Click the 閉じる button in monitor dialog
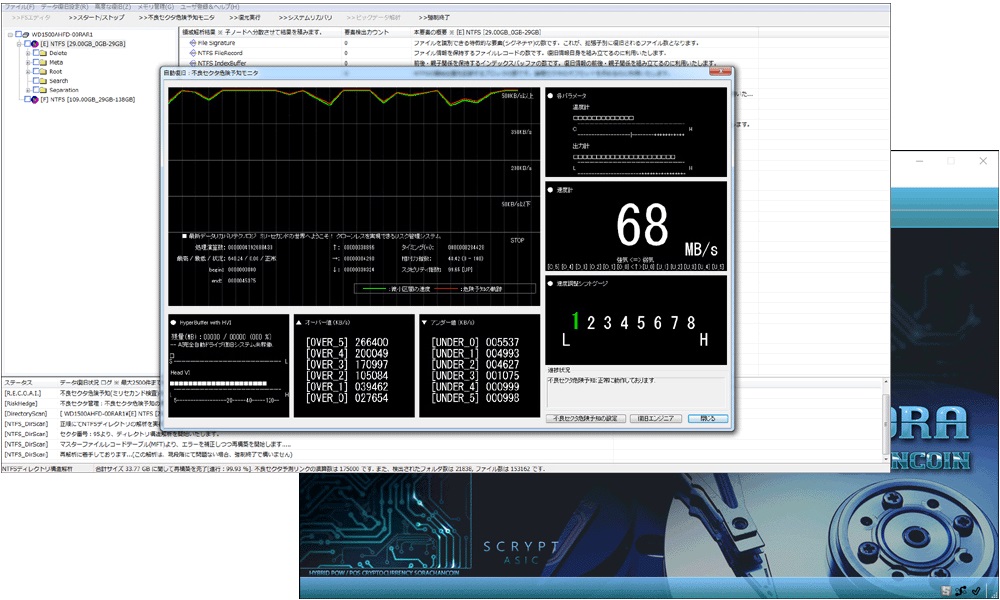This screenshot has width=1000, height=600. click(x=708, y=419)
